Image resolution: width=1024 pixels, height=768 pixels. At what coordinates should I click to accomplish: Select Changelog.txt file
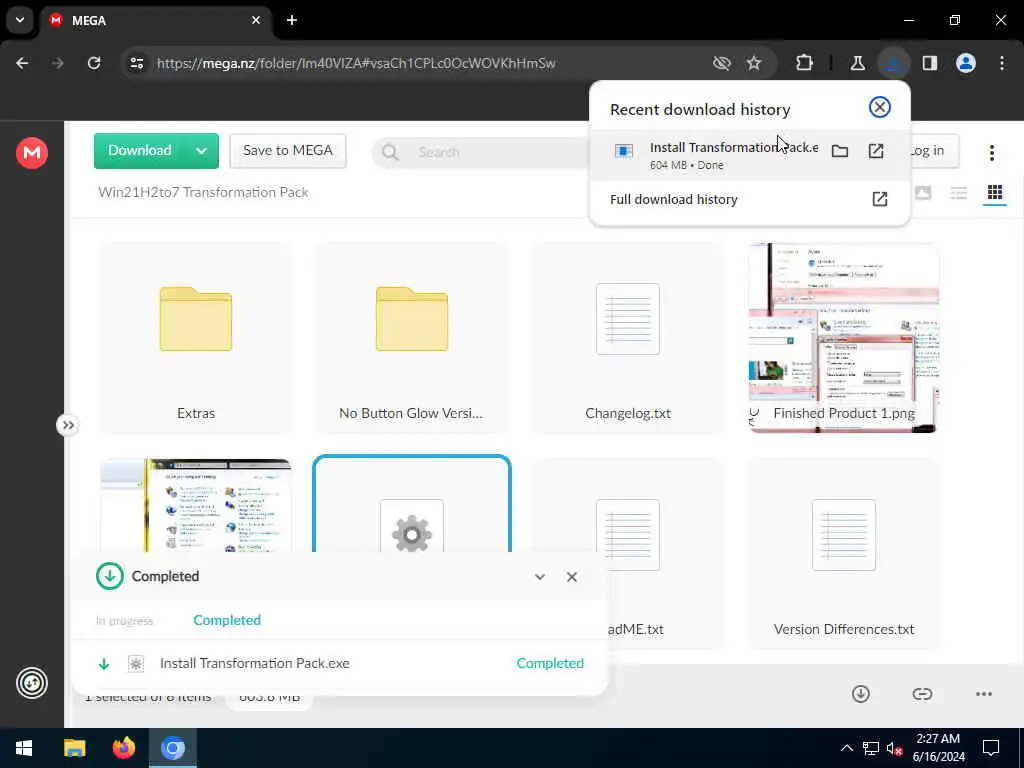[x=628, y=338]
